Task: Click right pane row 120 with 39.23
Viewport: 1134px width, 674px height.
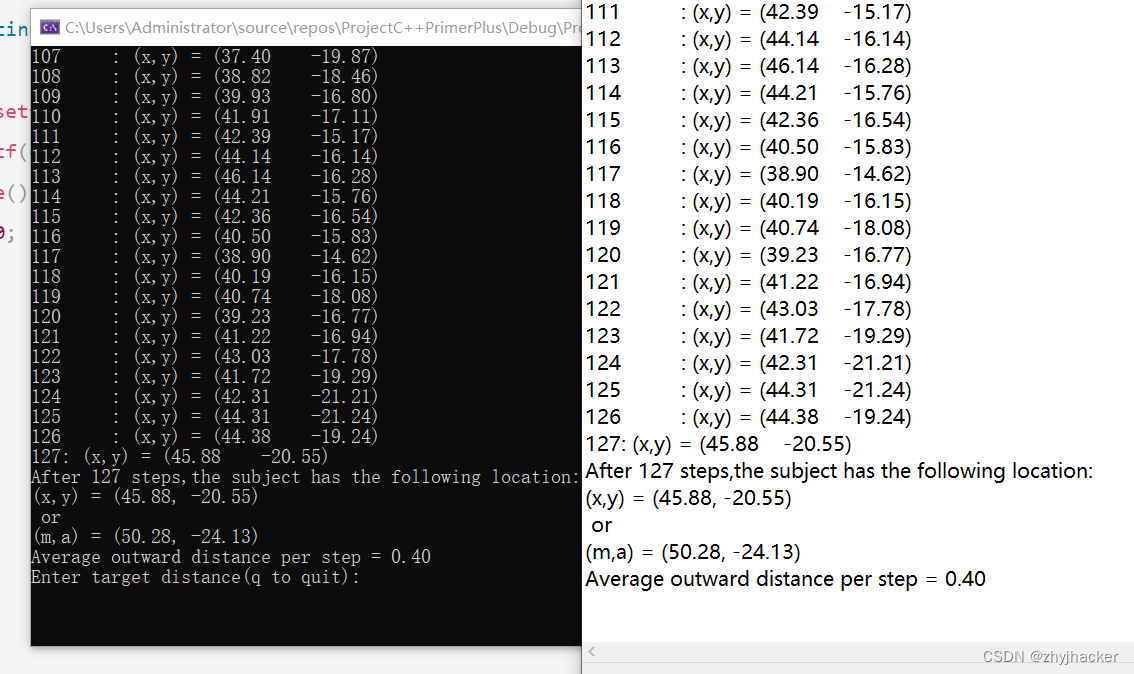Action: pos(749,255)
